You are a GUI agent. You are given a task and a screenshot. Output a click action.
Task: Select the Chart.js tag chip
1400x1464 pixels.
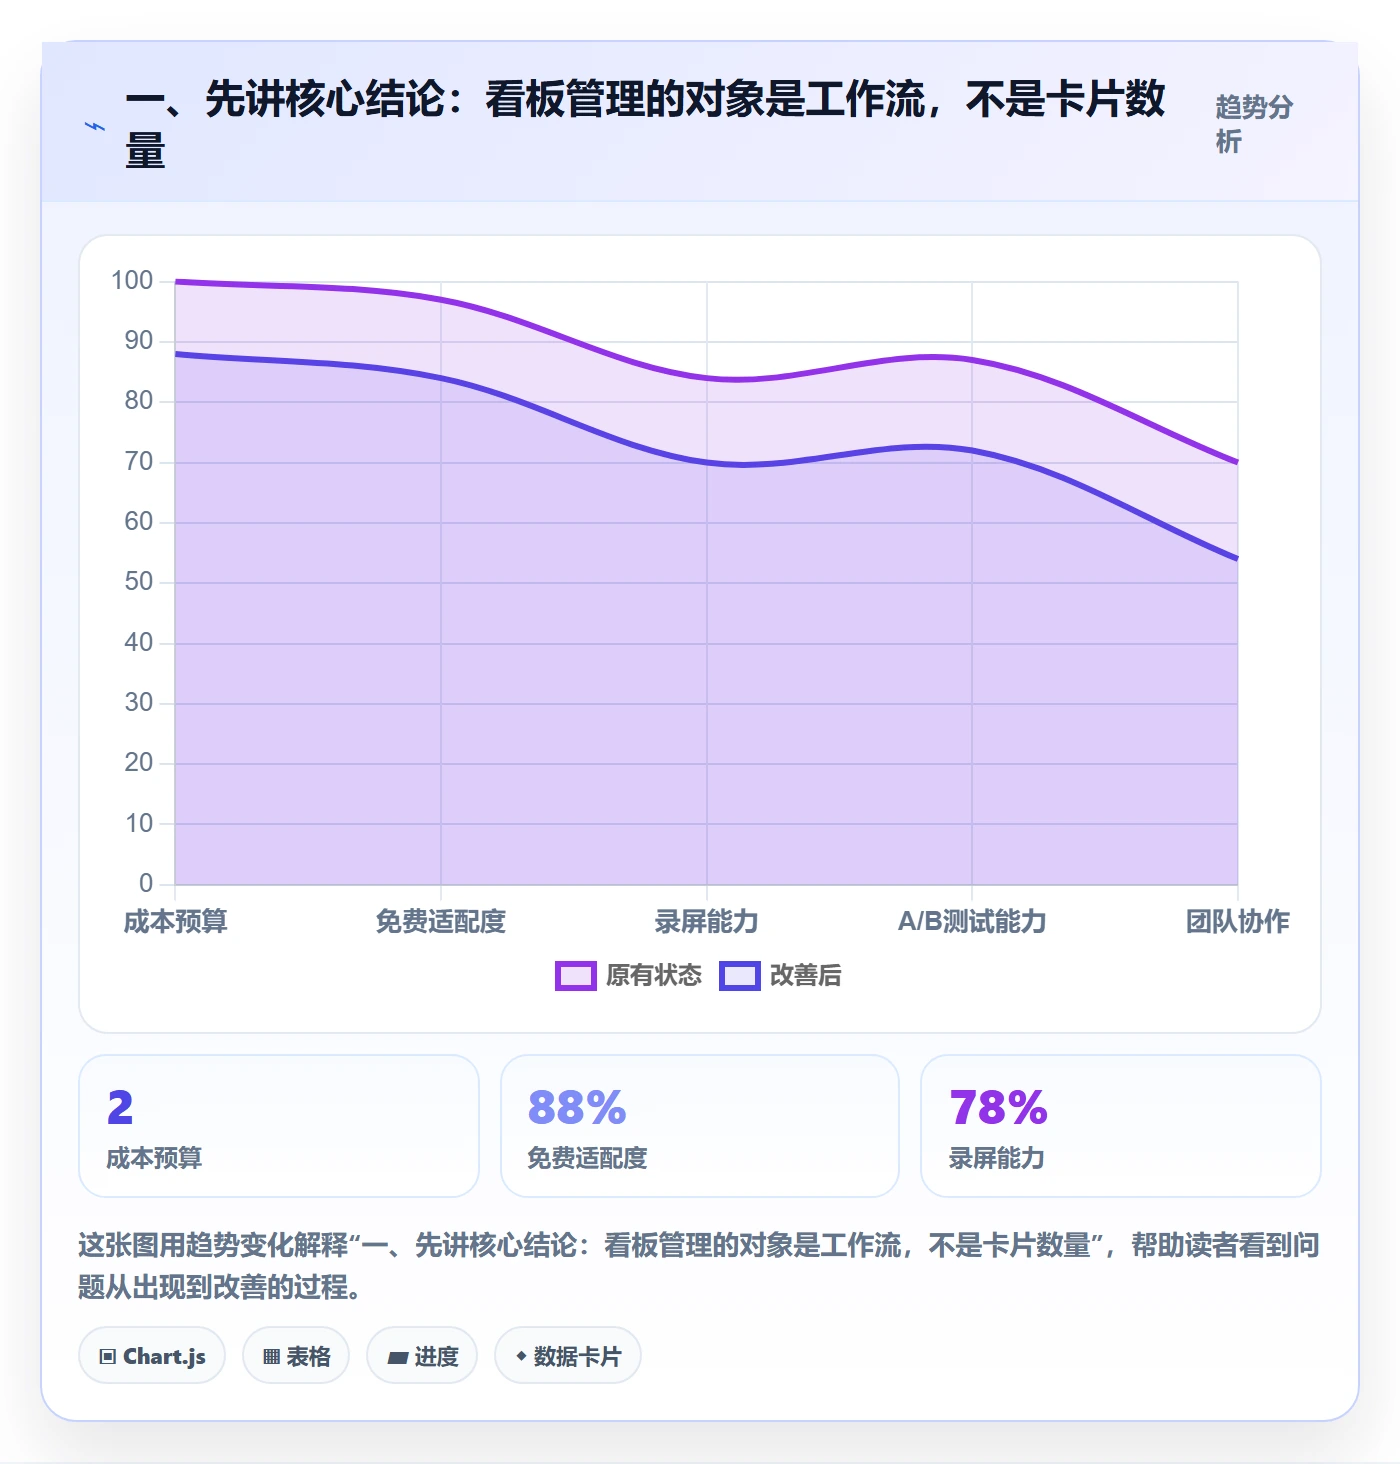tap(152, 1356)
